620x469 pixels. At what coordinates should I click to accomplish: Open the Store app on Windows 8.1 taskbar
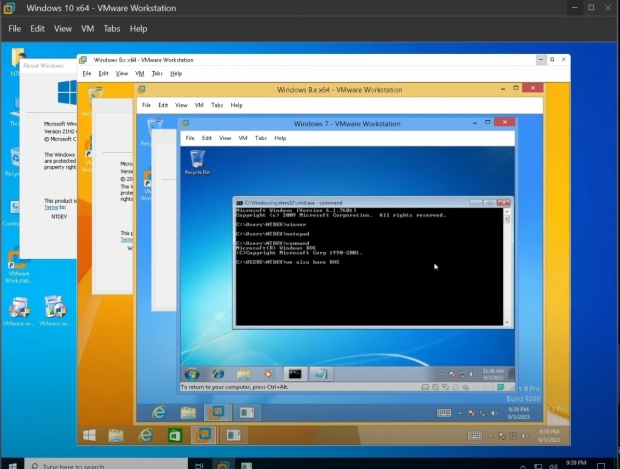pyautogui.click(x=175, y=435)
